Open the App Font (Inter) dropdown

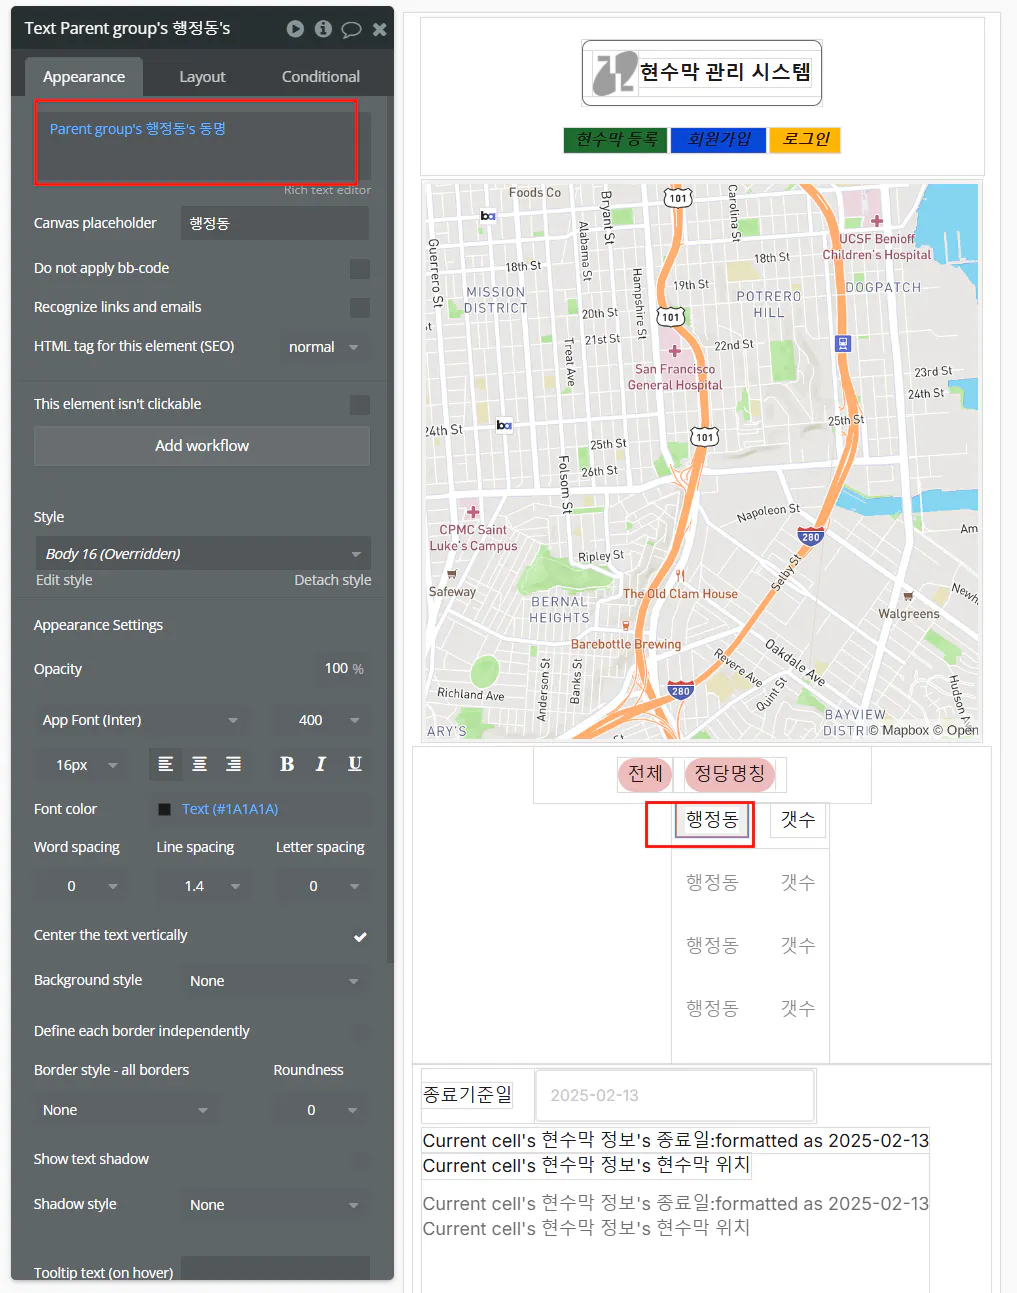140,720
